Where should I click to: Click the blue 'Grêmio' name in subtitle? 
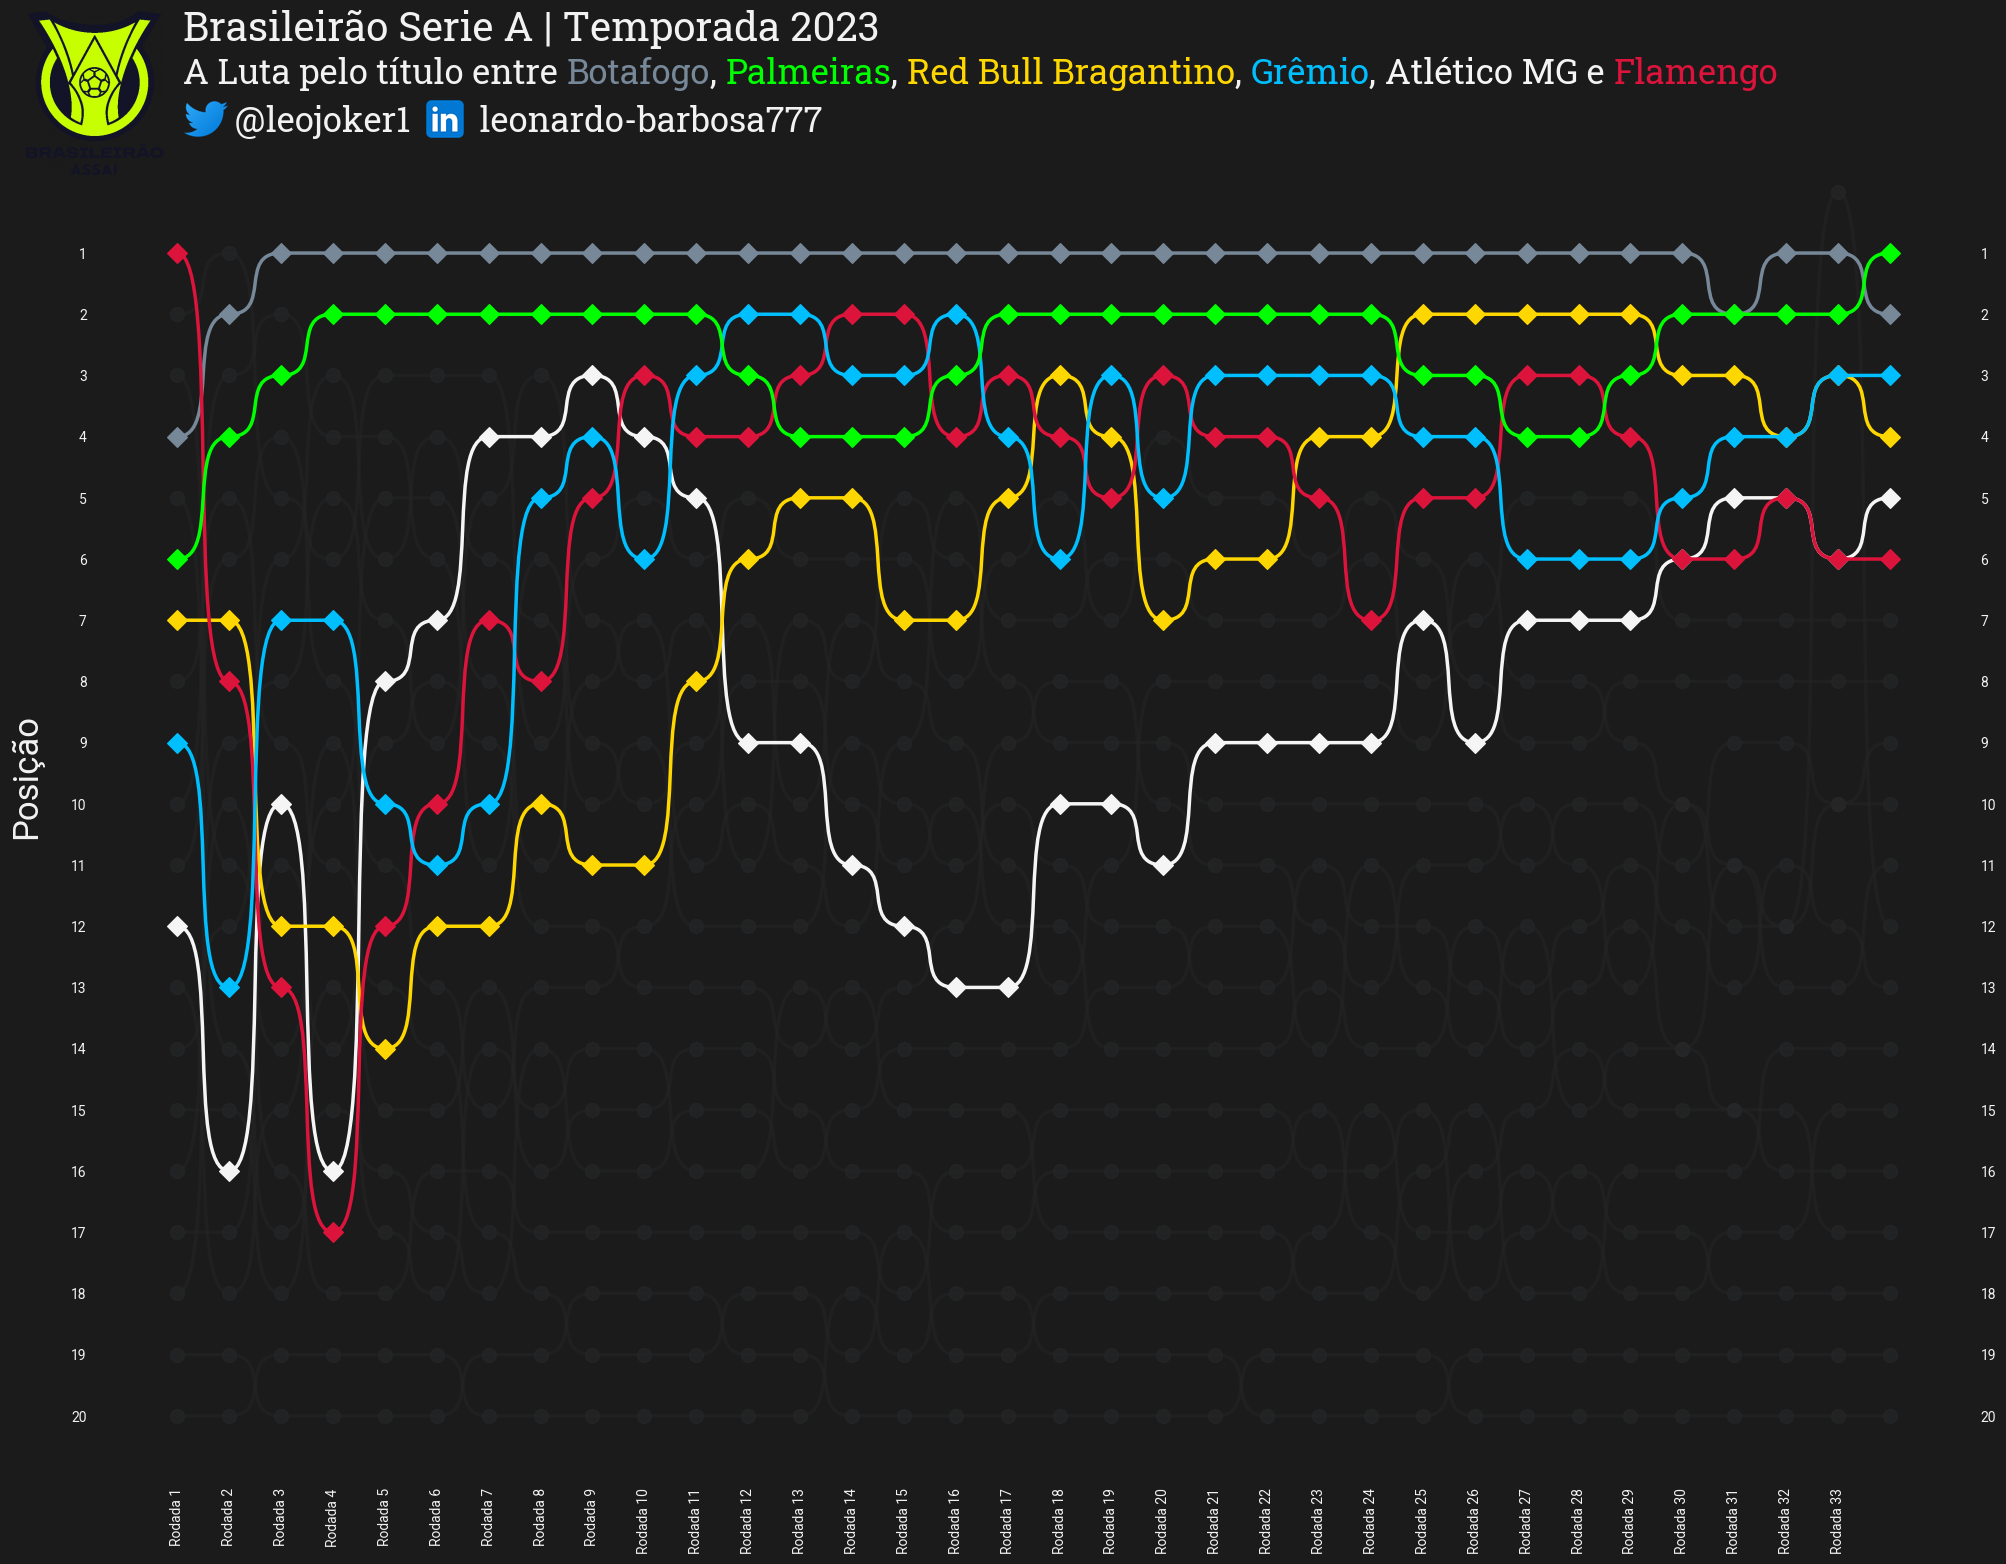(x=1309, y=72)
